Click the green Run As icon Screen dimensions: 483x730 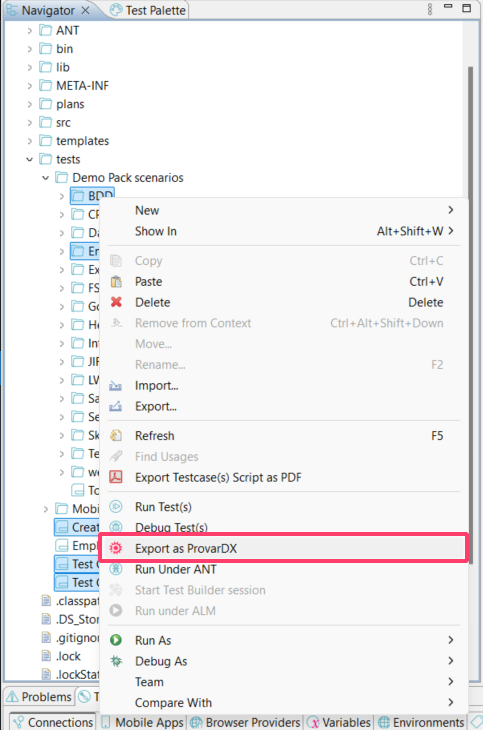click(x=116, y=640)
